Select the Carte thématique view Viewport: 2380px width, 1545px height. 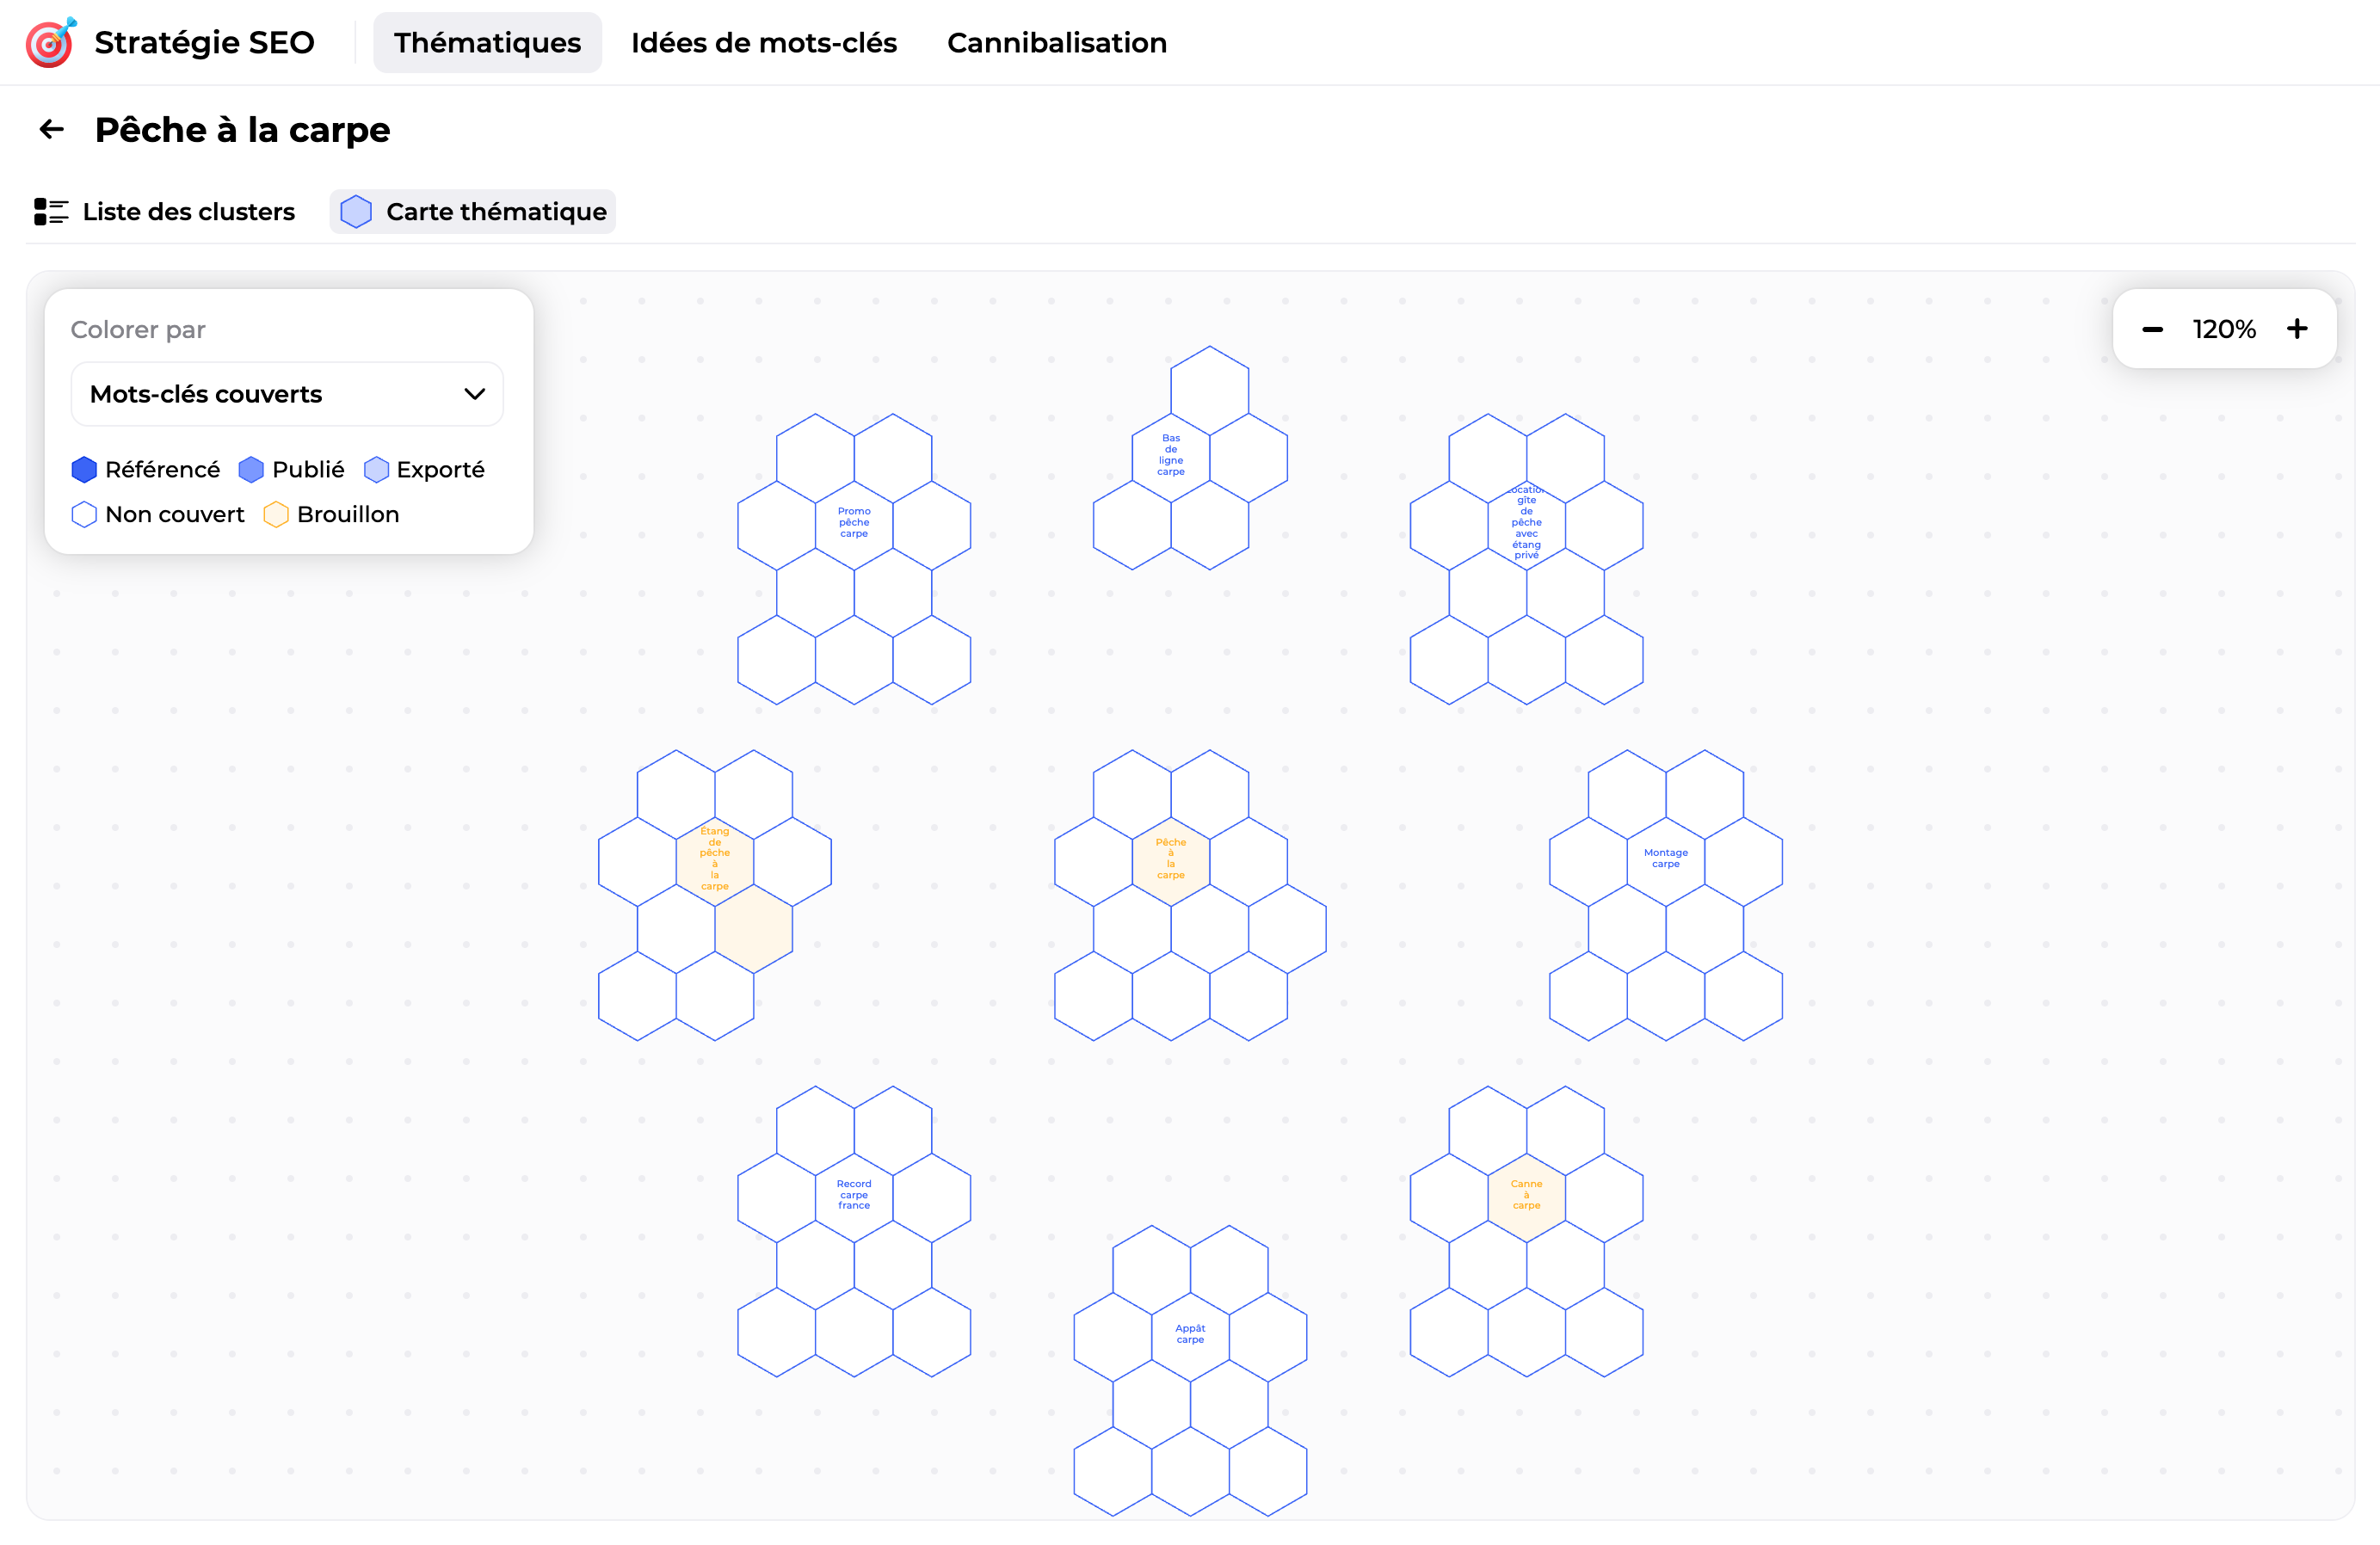pyautogui.click(x=473, y=212)
